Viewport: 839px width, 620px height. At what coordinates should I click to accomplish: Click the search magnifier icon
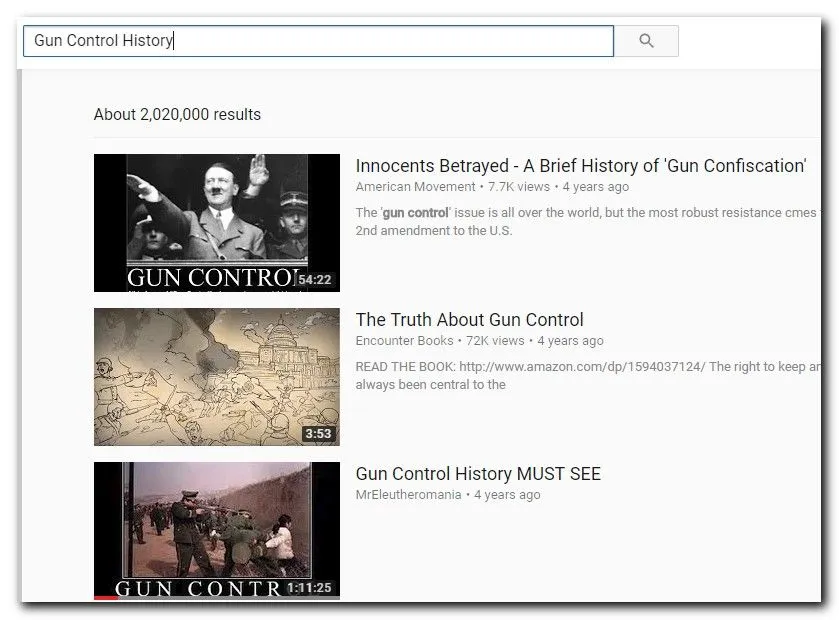[645, 40]
